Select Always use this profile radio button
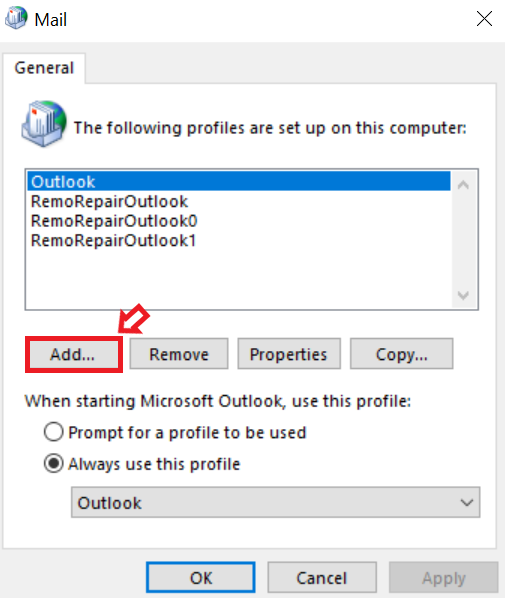The image size is (505, 598). 53,464
